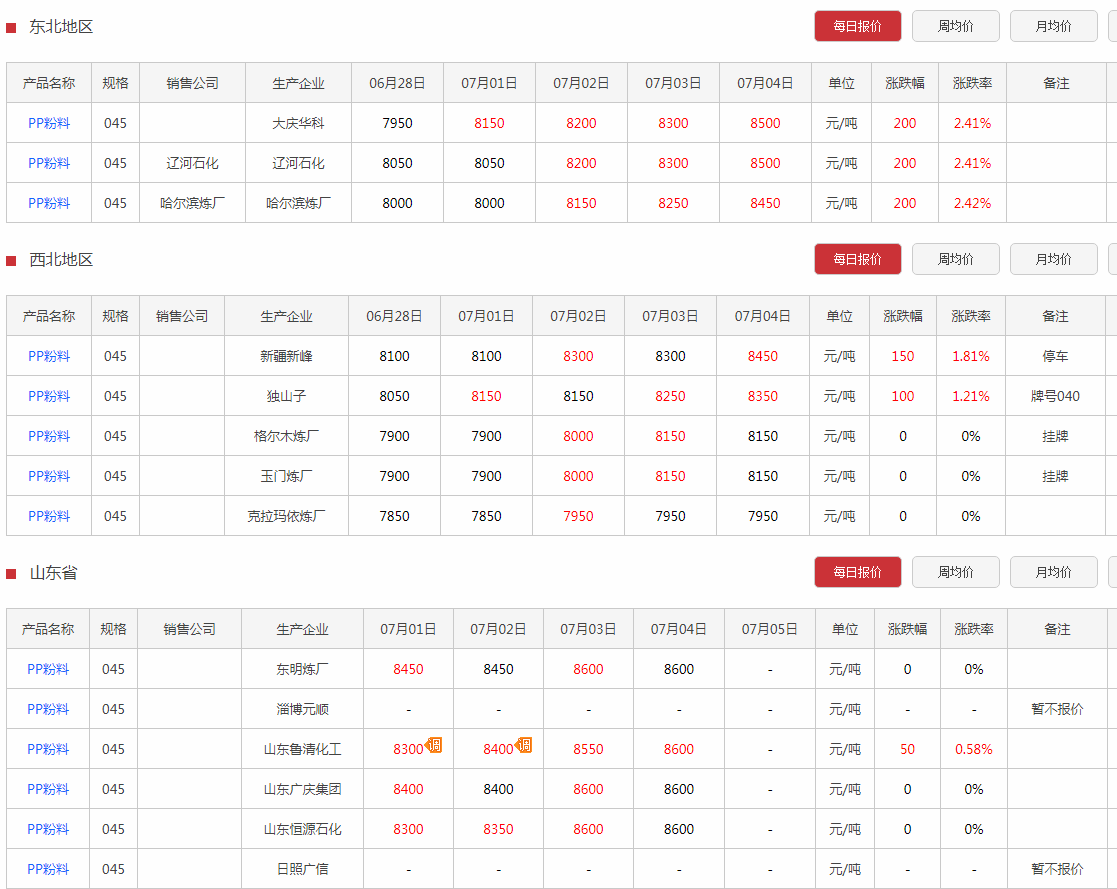Click 8450 price for 新疆新峰 on 07月04日
The height and width of the screenshot is (889, 1117).
[x=763, y=356]
